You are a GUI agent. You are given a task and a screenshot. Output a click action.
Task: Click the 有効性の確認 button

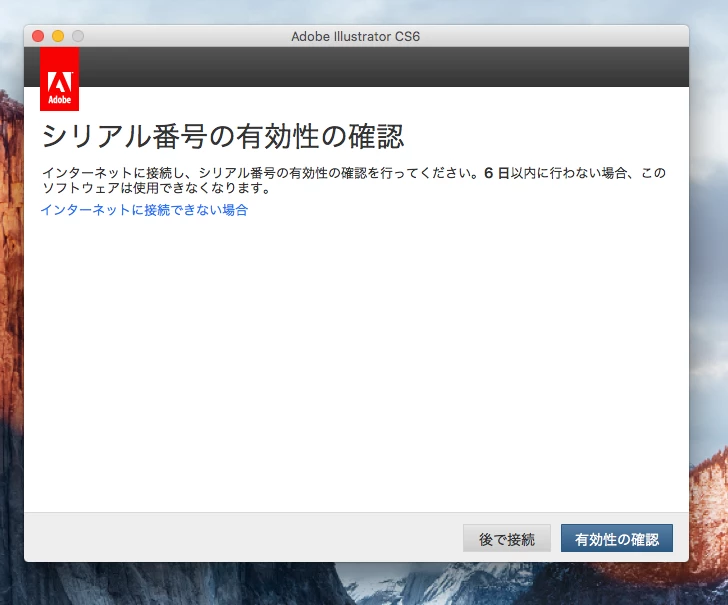(617, 538)
